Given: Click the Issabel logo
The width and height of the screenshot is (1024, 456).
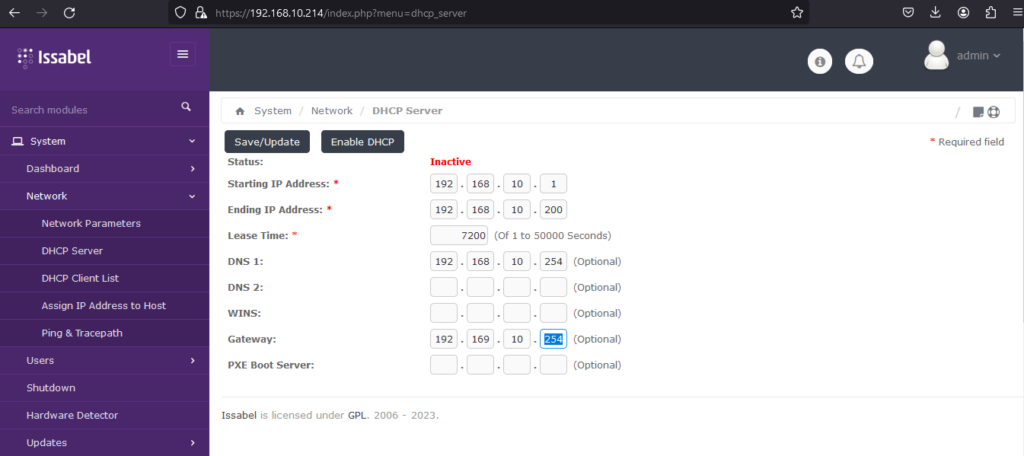Looking at the screenshot, I should coord(55,57).
